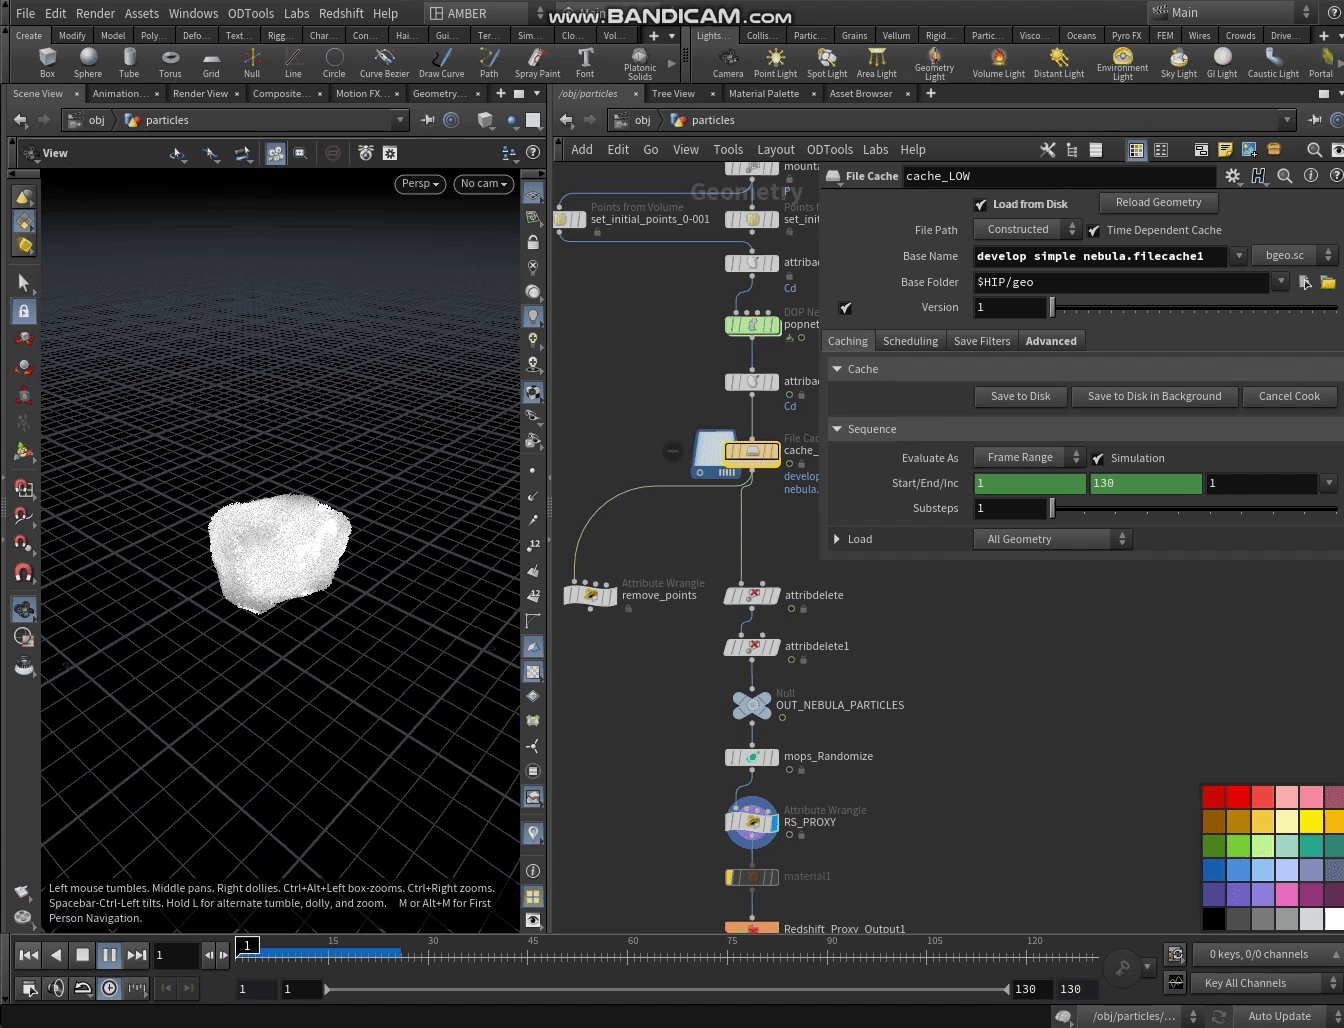The width and height of the screenshot is (1344, 1028).
Task: Add a Sky Light from shelf
Action: click(1178, 63)
